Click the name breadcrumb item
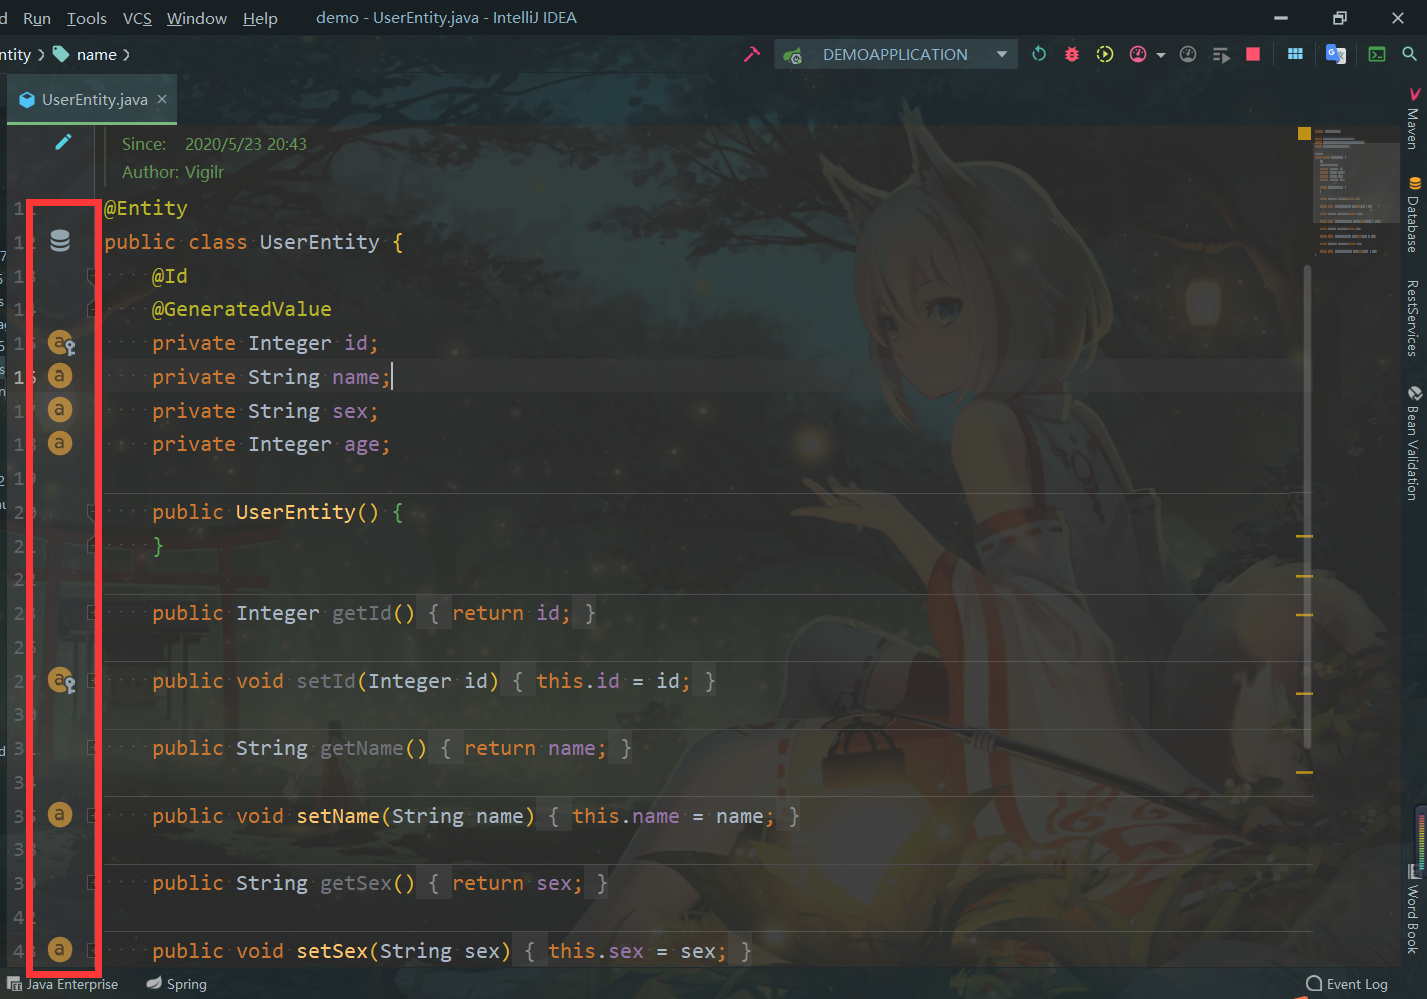 (x=97, y=55)
